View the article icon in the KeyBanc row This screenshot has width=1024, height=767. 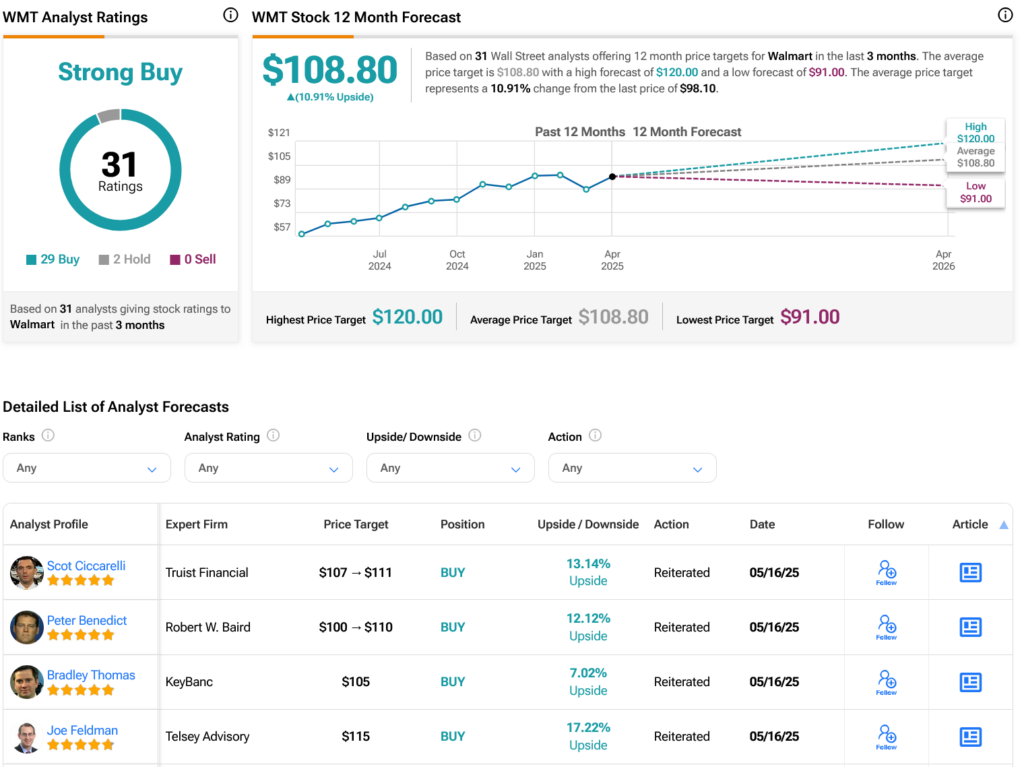click(x=970, y=682)
